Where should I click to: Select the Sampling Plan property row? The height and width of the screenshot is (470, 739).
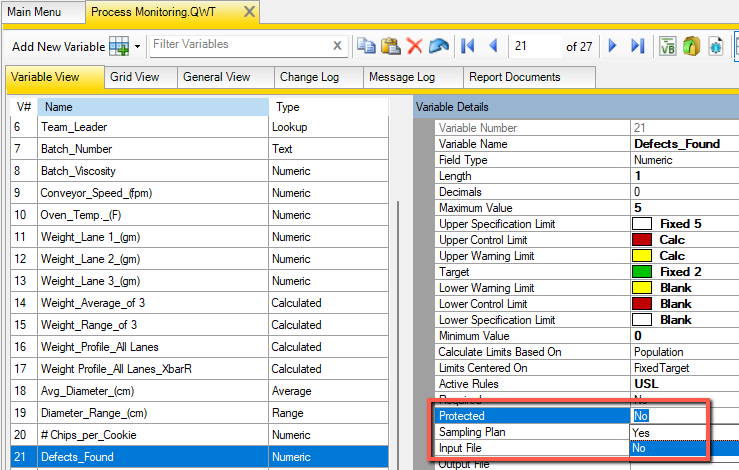click(533, 432)
